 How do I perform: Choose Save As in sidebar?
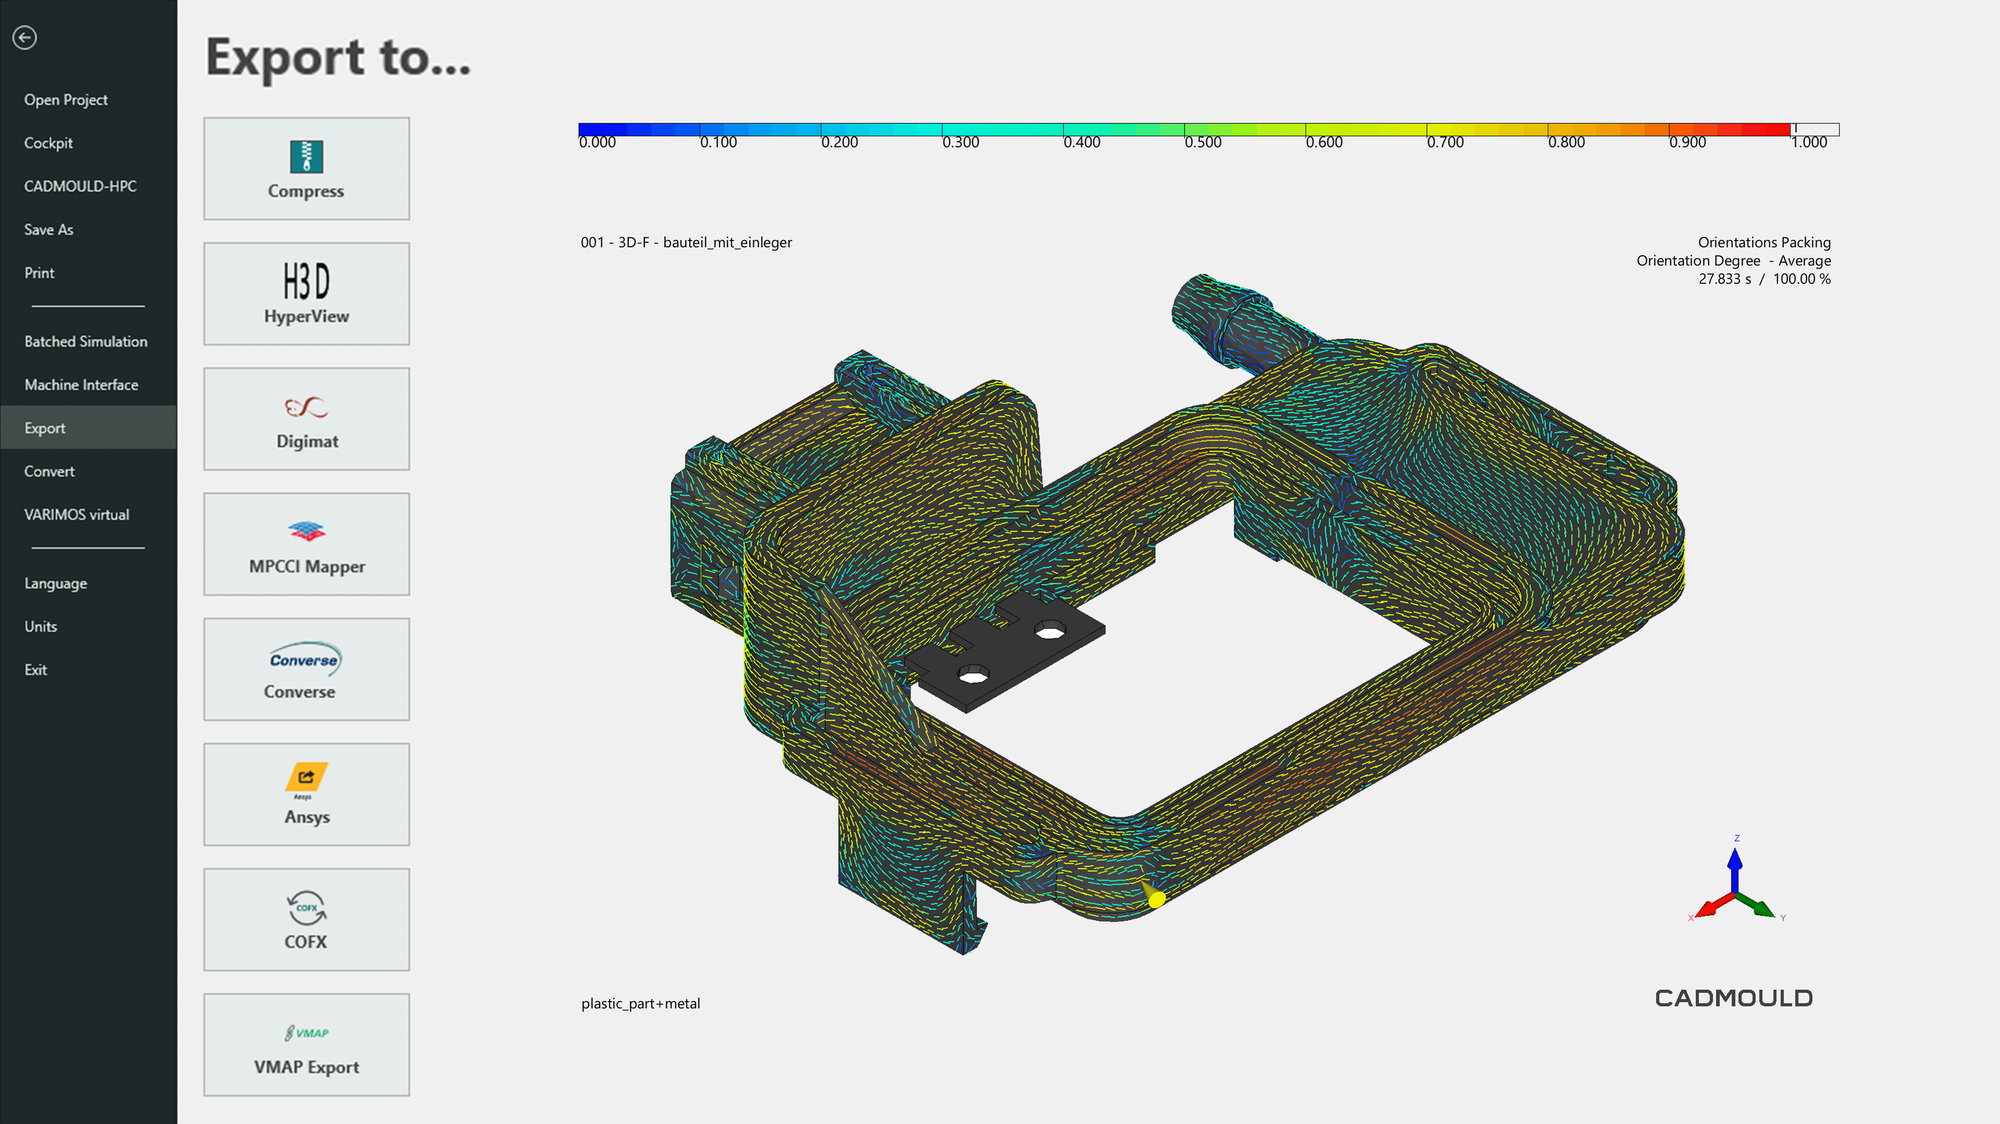point(48,230)
